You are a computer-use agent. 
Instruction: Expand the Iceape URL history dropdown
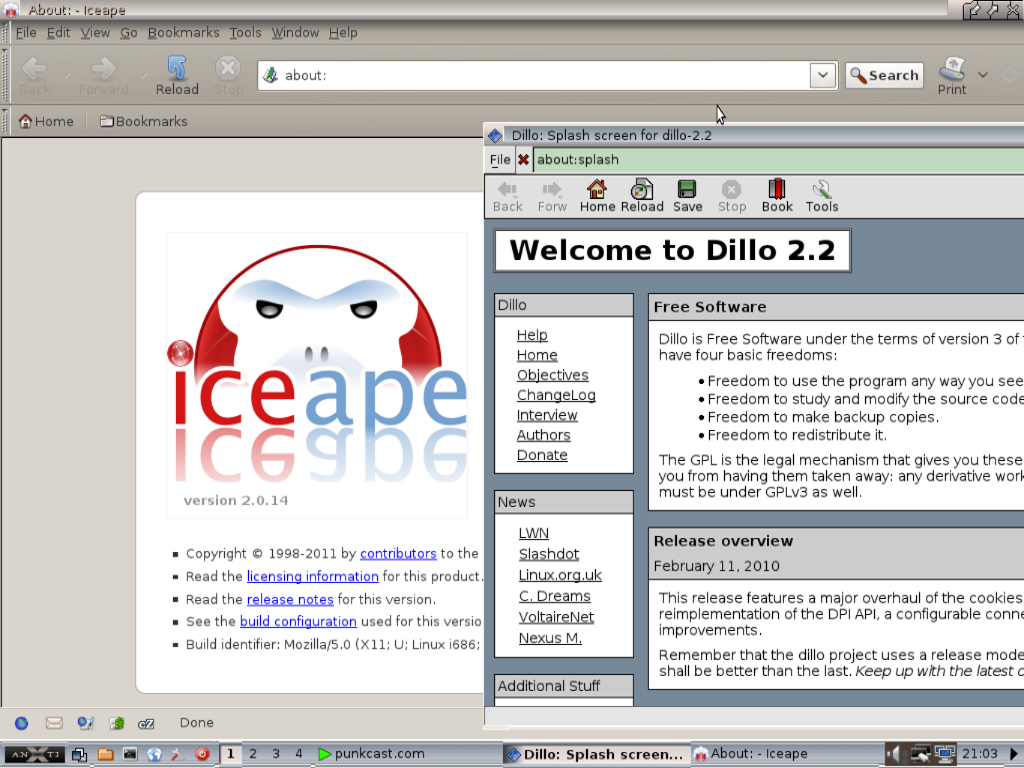[823, 75]
